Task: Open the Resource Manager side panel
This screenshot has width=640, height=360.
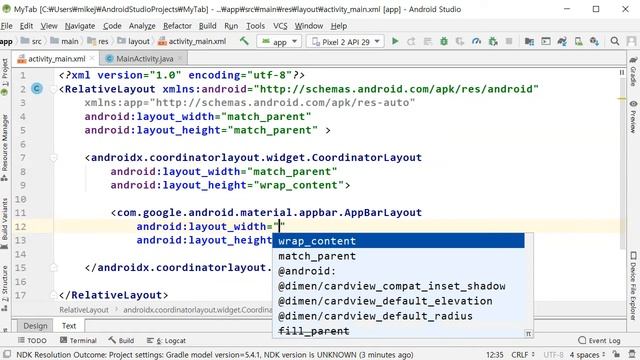Action: point(4,147)
